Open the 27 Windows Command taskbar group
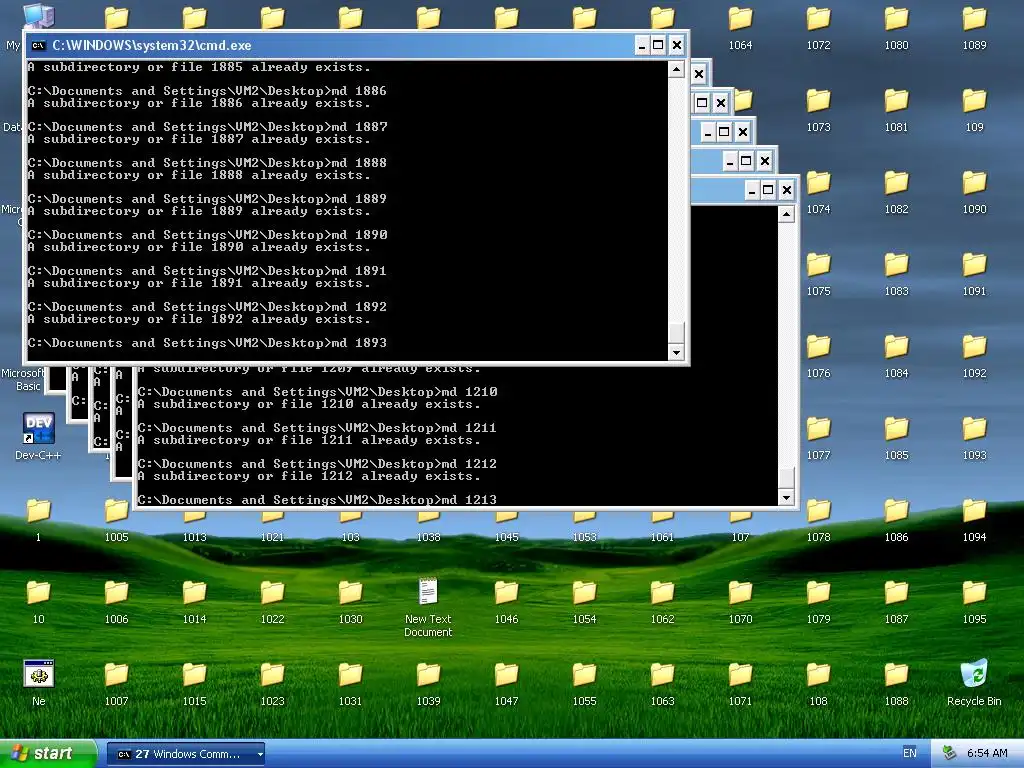Screen dimensions: 1024x768 coord(185,754)
